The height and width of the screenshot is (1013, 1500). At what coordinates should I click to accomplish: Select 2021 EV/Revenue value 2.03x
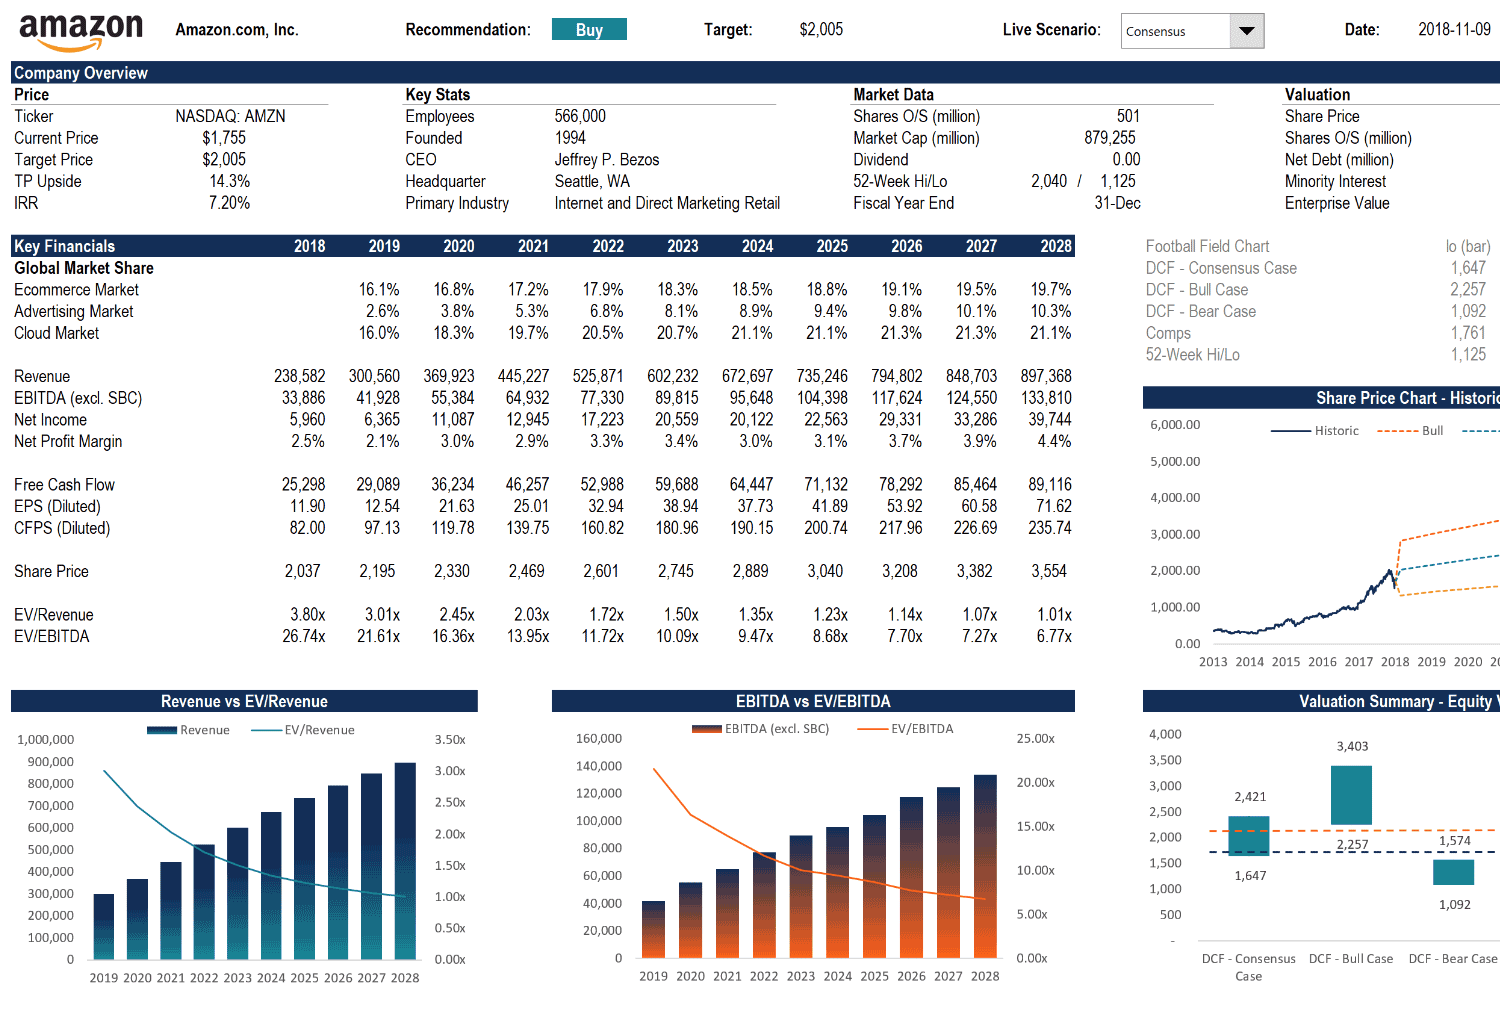[531, 615]
